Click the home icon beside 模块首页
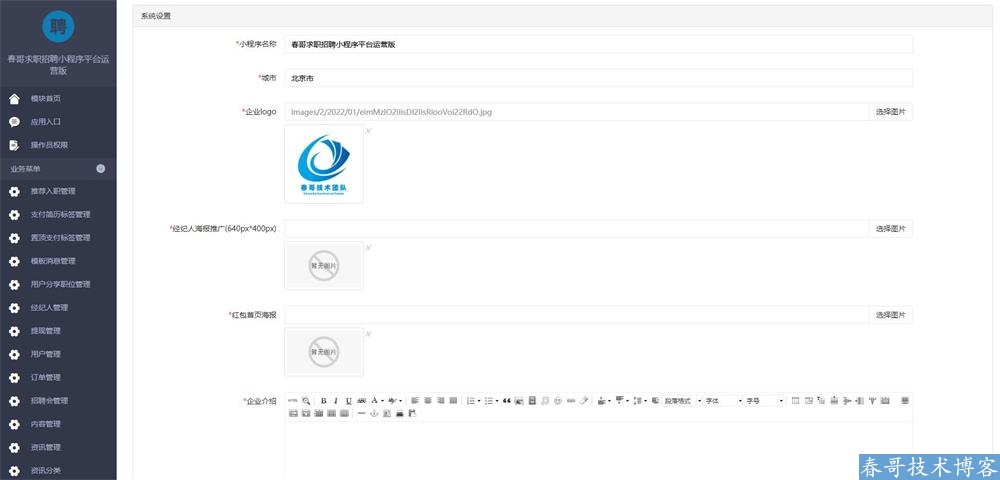The height and width of the screenshot is (480, 1000). click(14, 99)
